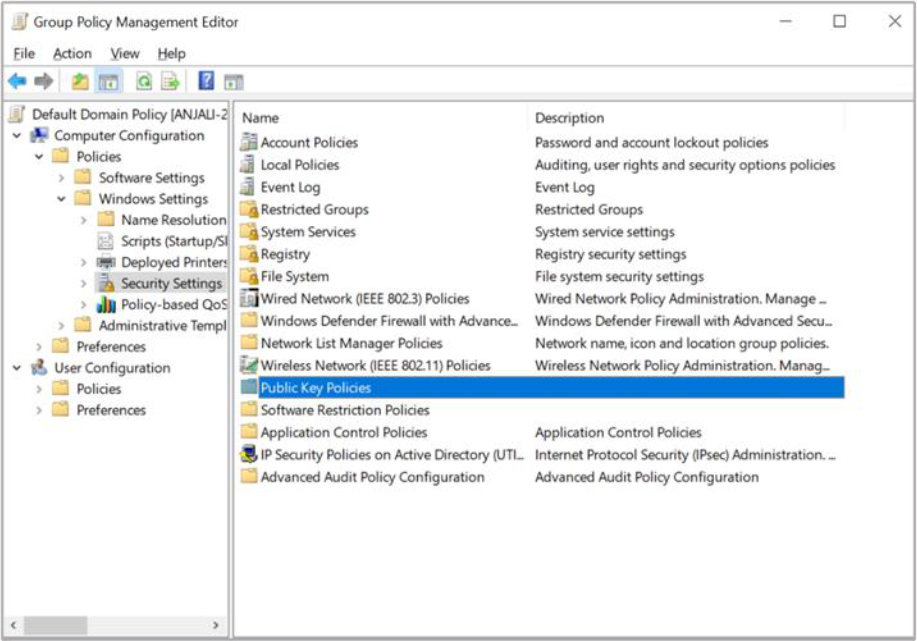
Task: Open the Action menu
Action: (72, 54)
